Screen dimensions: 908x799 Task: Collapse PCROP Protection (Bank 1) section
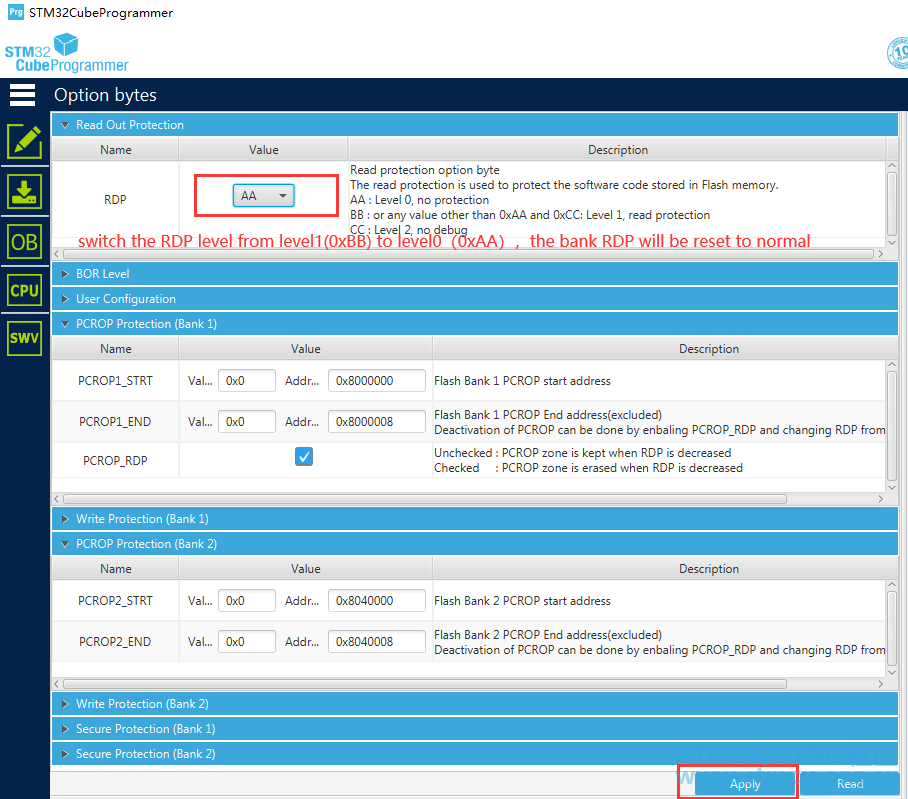tap(475, 324)
